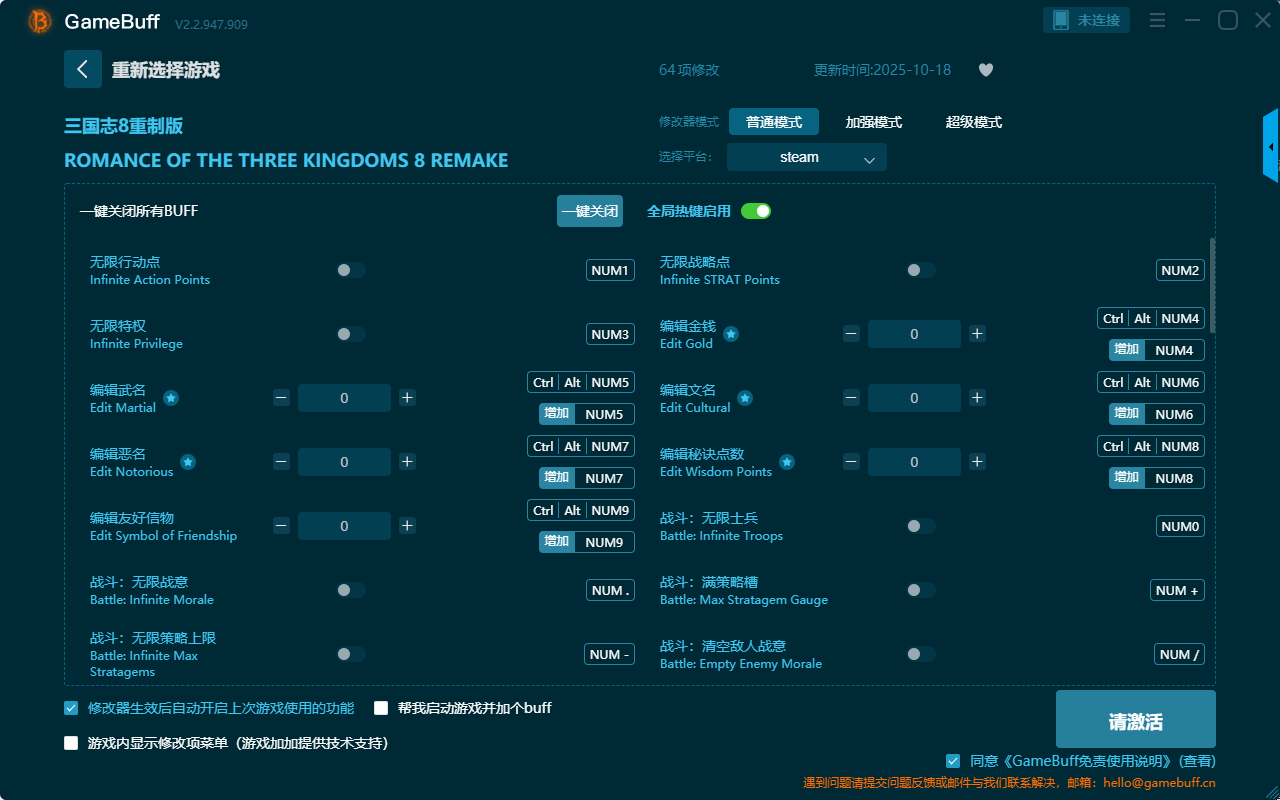Select 超级模式 mode tab
Viewport: 1280px width, 800px height.
click(973, 122)
